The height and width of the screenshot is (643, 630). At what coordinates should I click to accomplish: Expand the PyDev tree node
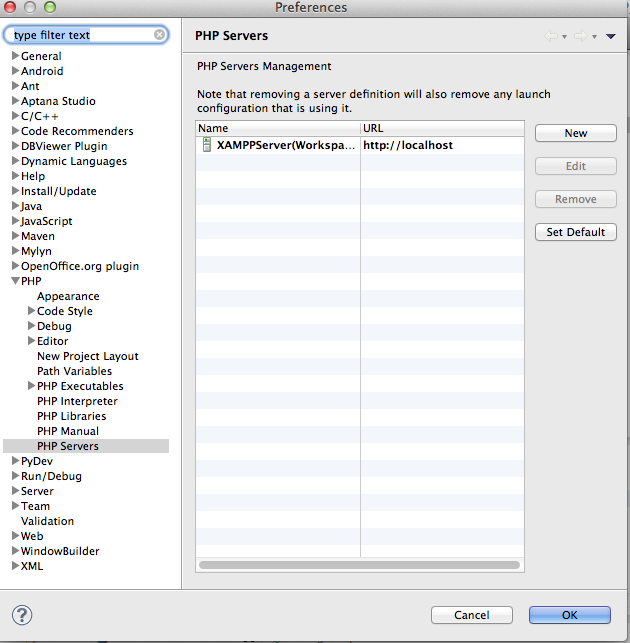click(16, 461)
